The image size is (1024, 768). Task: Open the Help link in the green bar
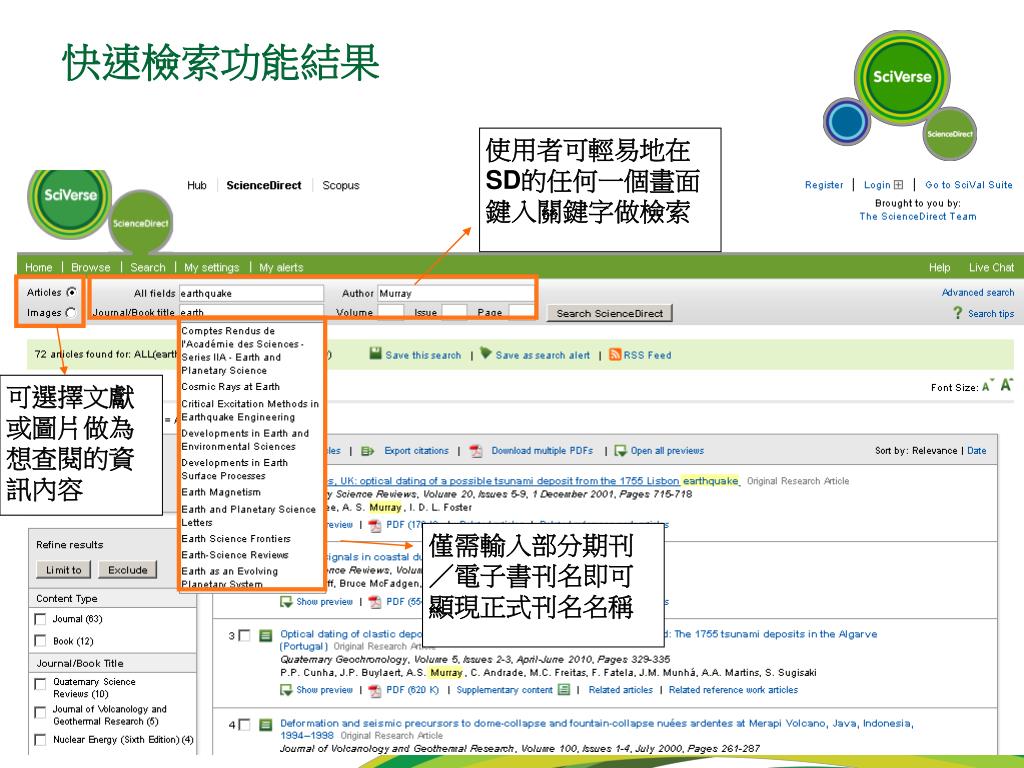pyautogui.click(x=939, y=267)
